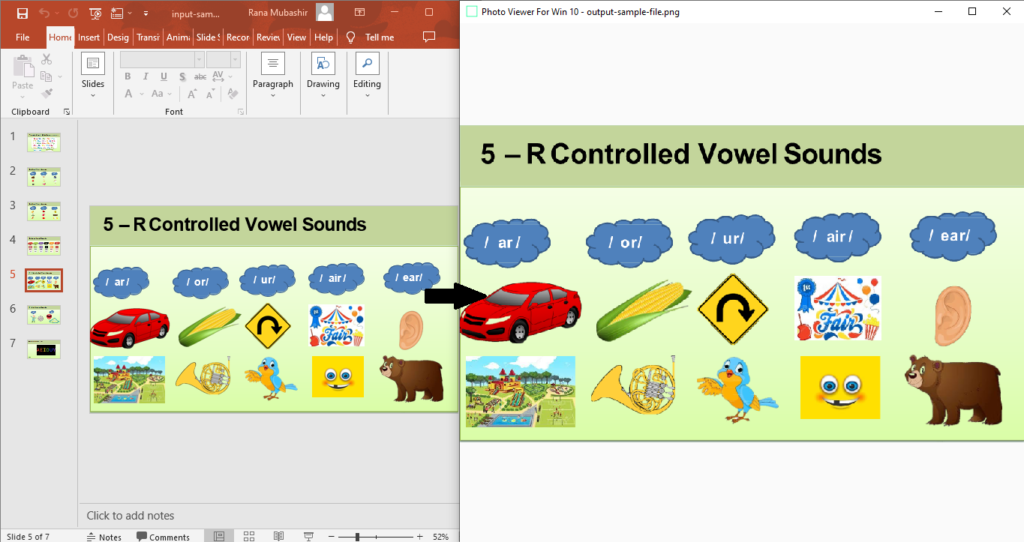Switch to the View ribbon tab

click(296, 37)
